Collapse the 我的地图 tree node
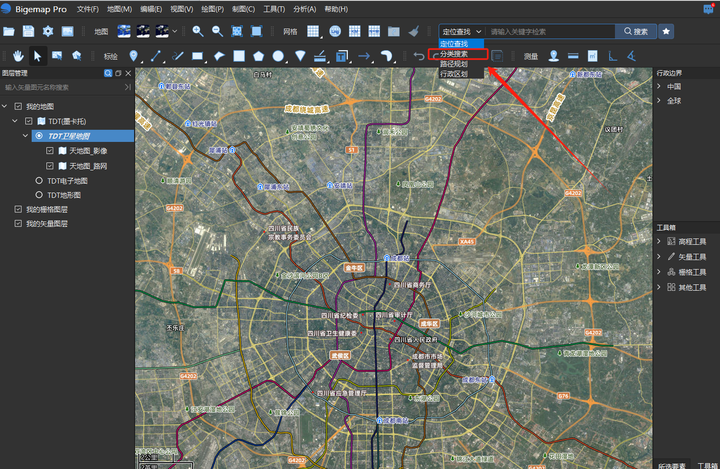Viewport: 720px width, 469px height. [x=5, y=107]
